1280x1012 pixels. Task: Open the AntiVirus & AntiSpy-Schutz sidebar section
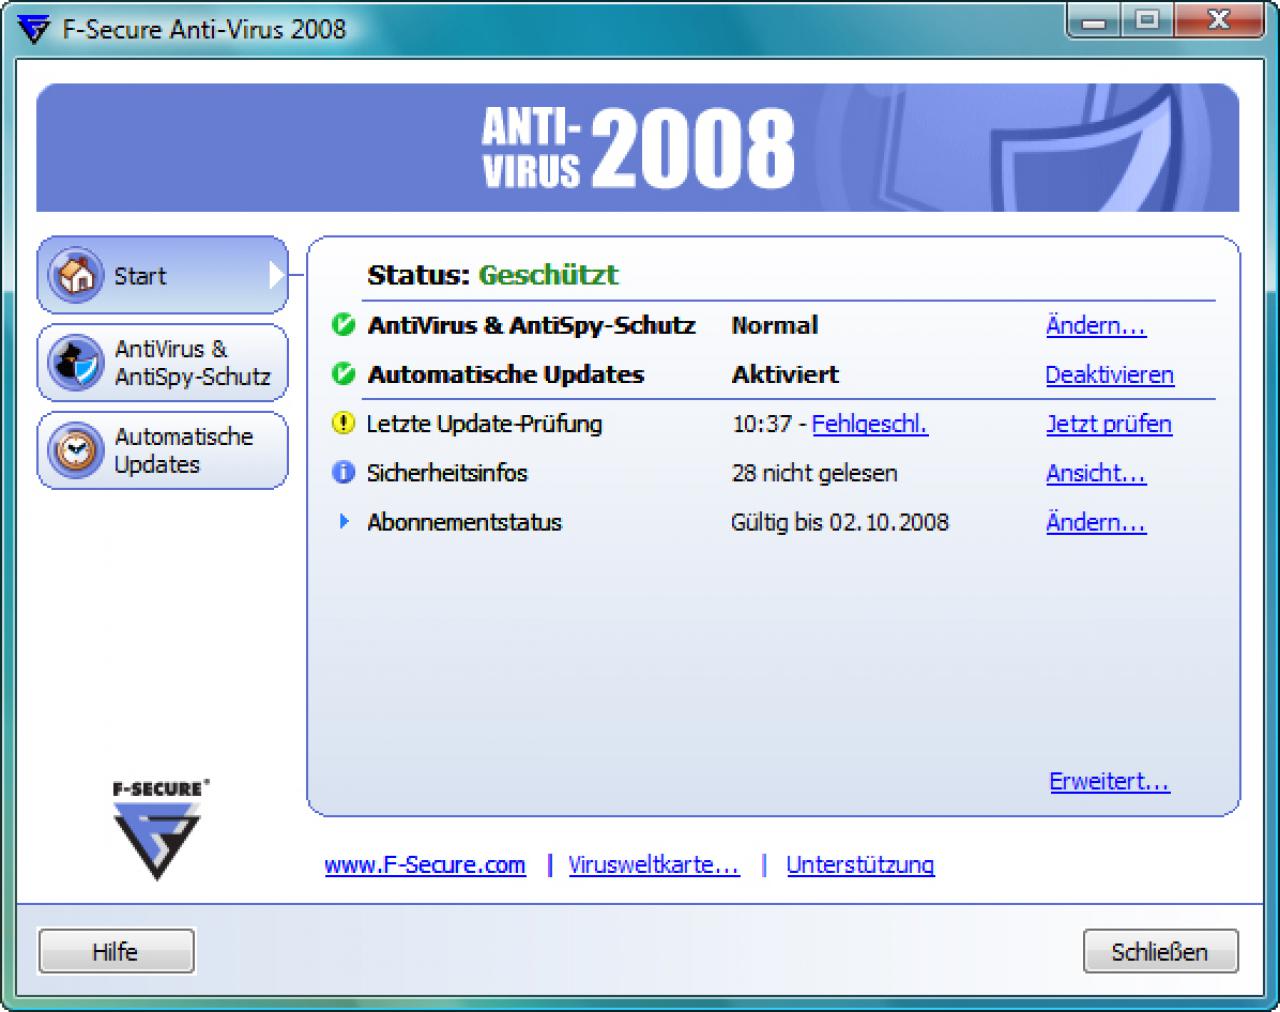pyautogui.click(x=162, y=363)
